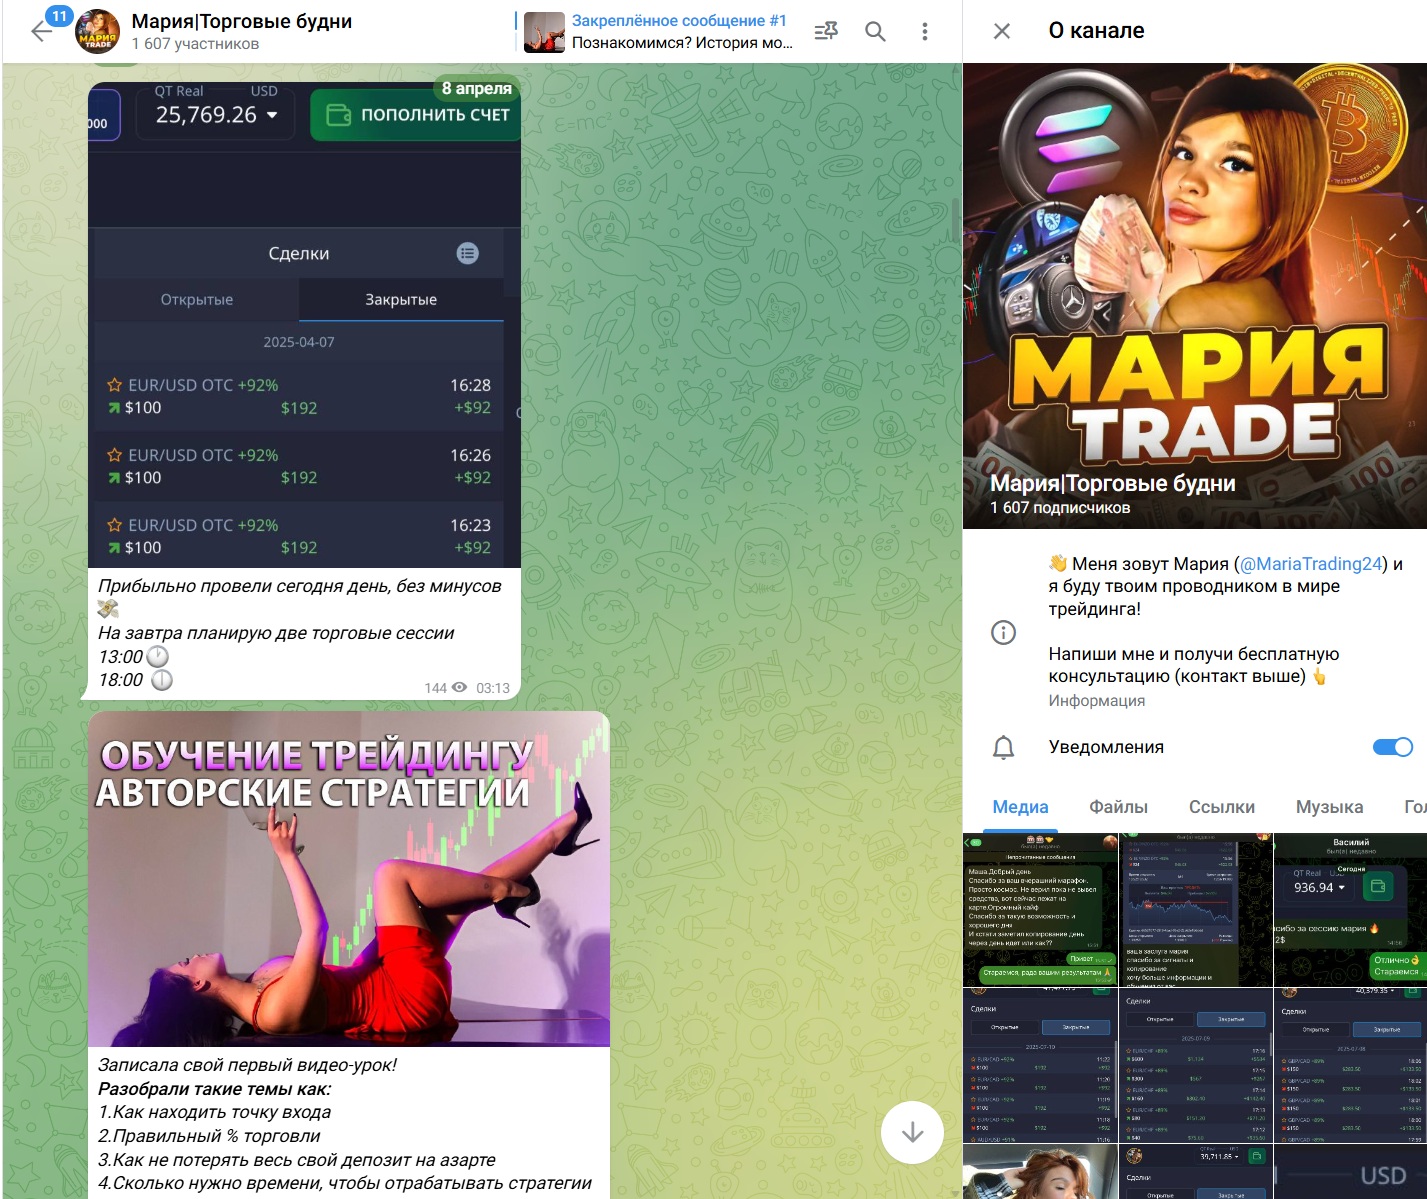Viewport: 1427px width, 1199px height.
Task: Switch to the Ссылки tab
Action: coord(1221,807)
